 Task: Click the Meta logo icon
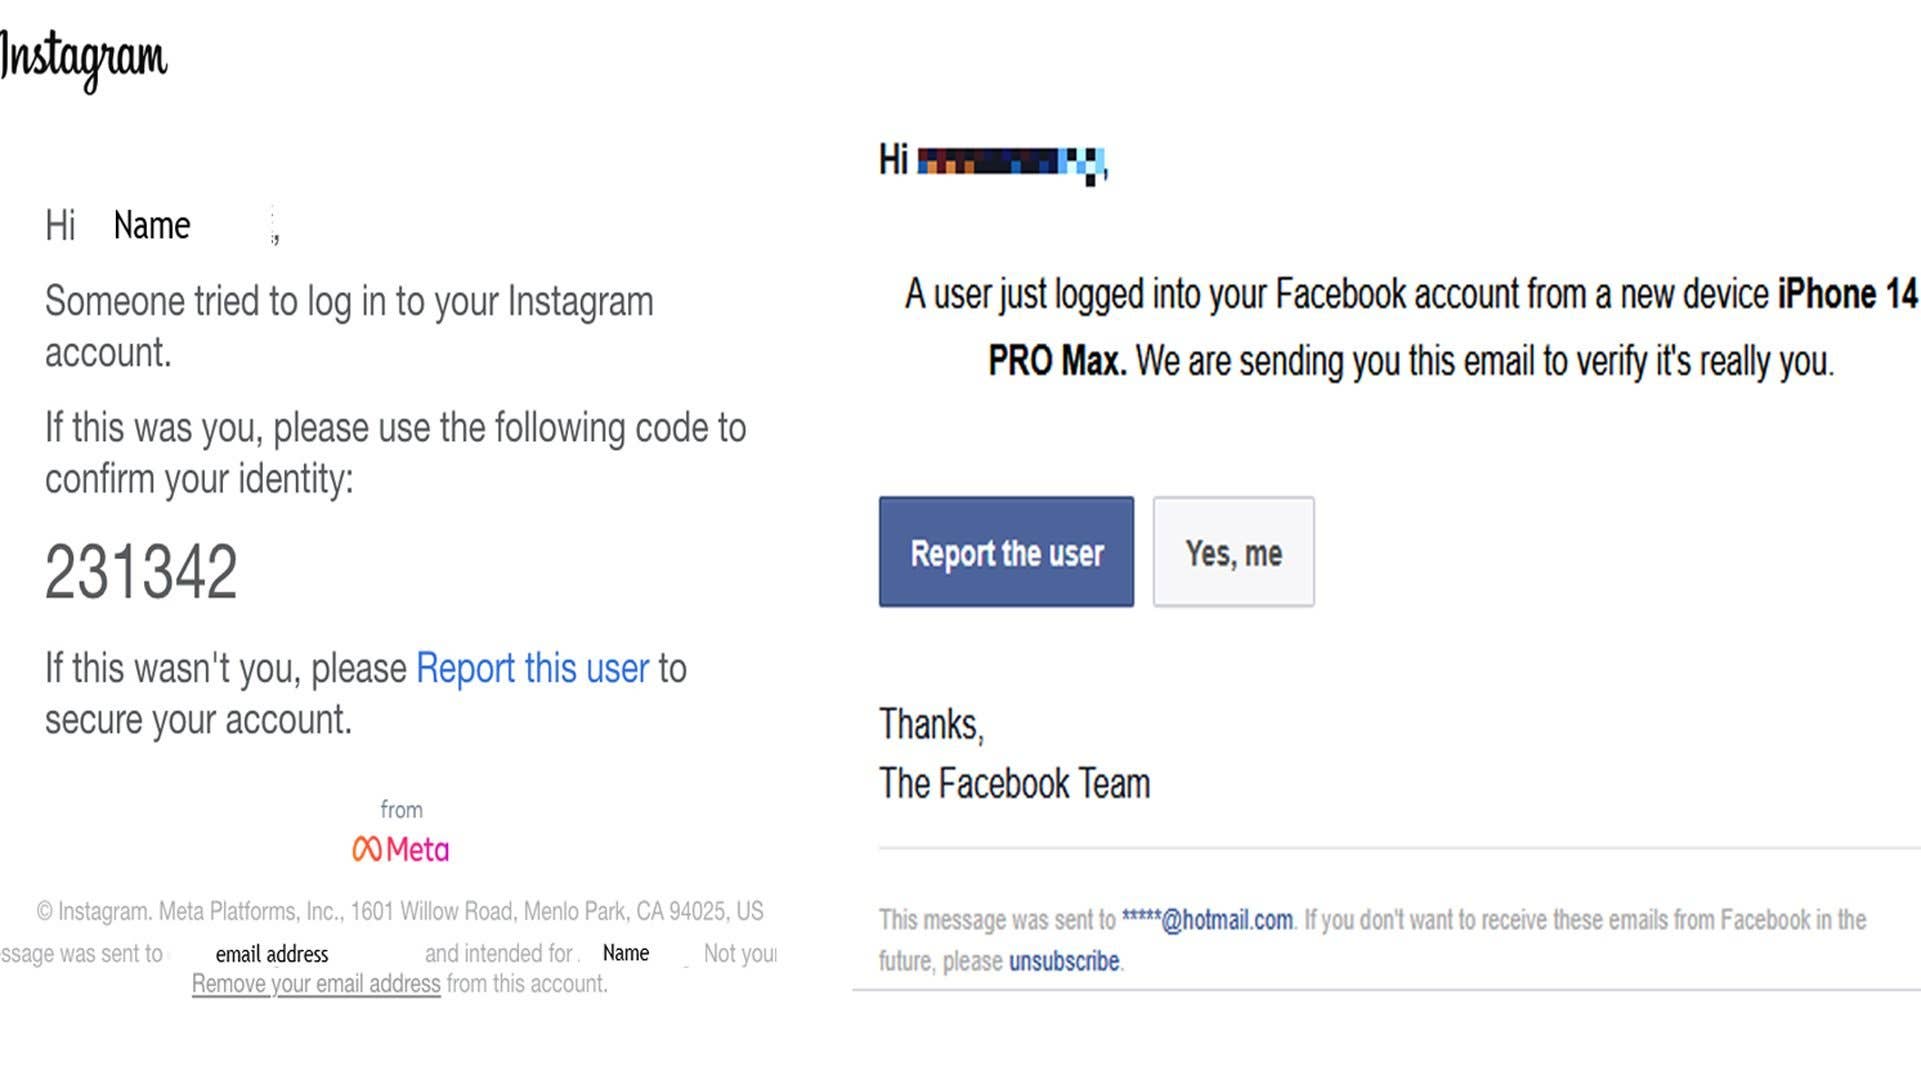click(399, 849)
